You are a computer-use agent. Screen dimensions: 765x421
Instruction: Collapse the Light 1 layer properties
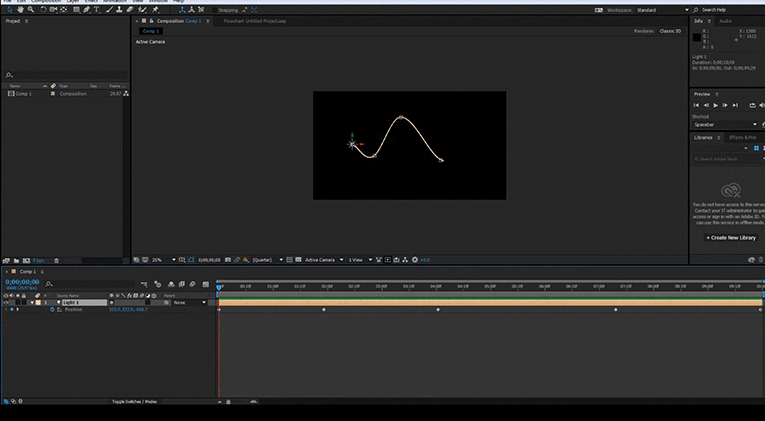(33, 302)
